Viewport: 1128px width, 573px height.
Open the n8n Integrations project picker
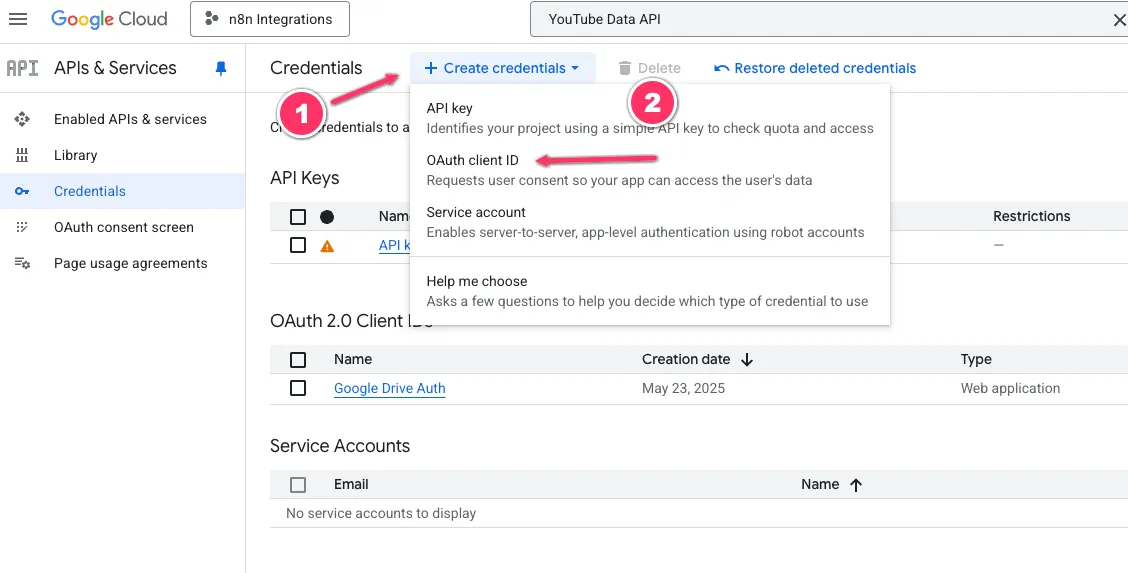pyautogui.click(x=270, y=19)
